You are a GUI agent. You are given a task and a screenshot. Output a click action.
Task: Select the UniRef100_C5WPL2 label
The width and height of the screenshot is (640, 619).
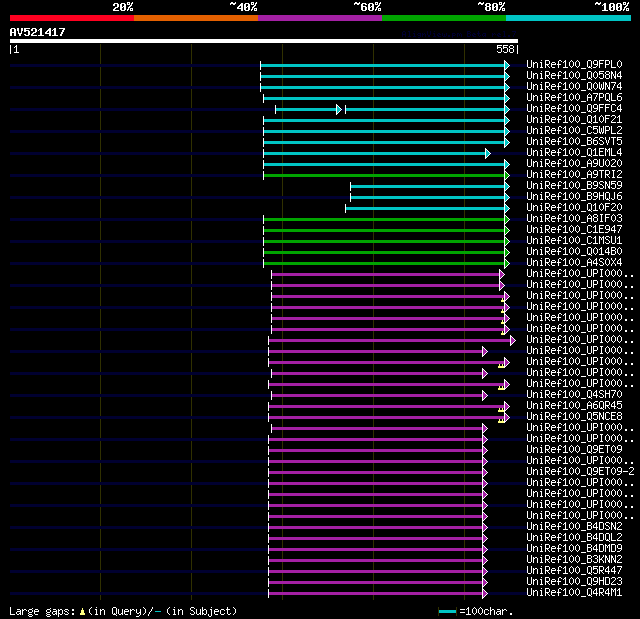574,131
